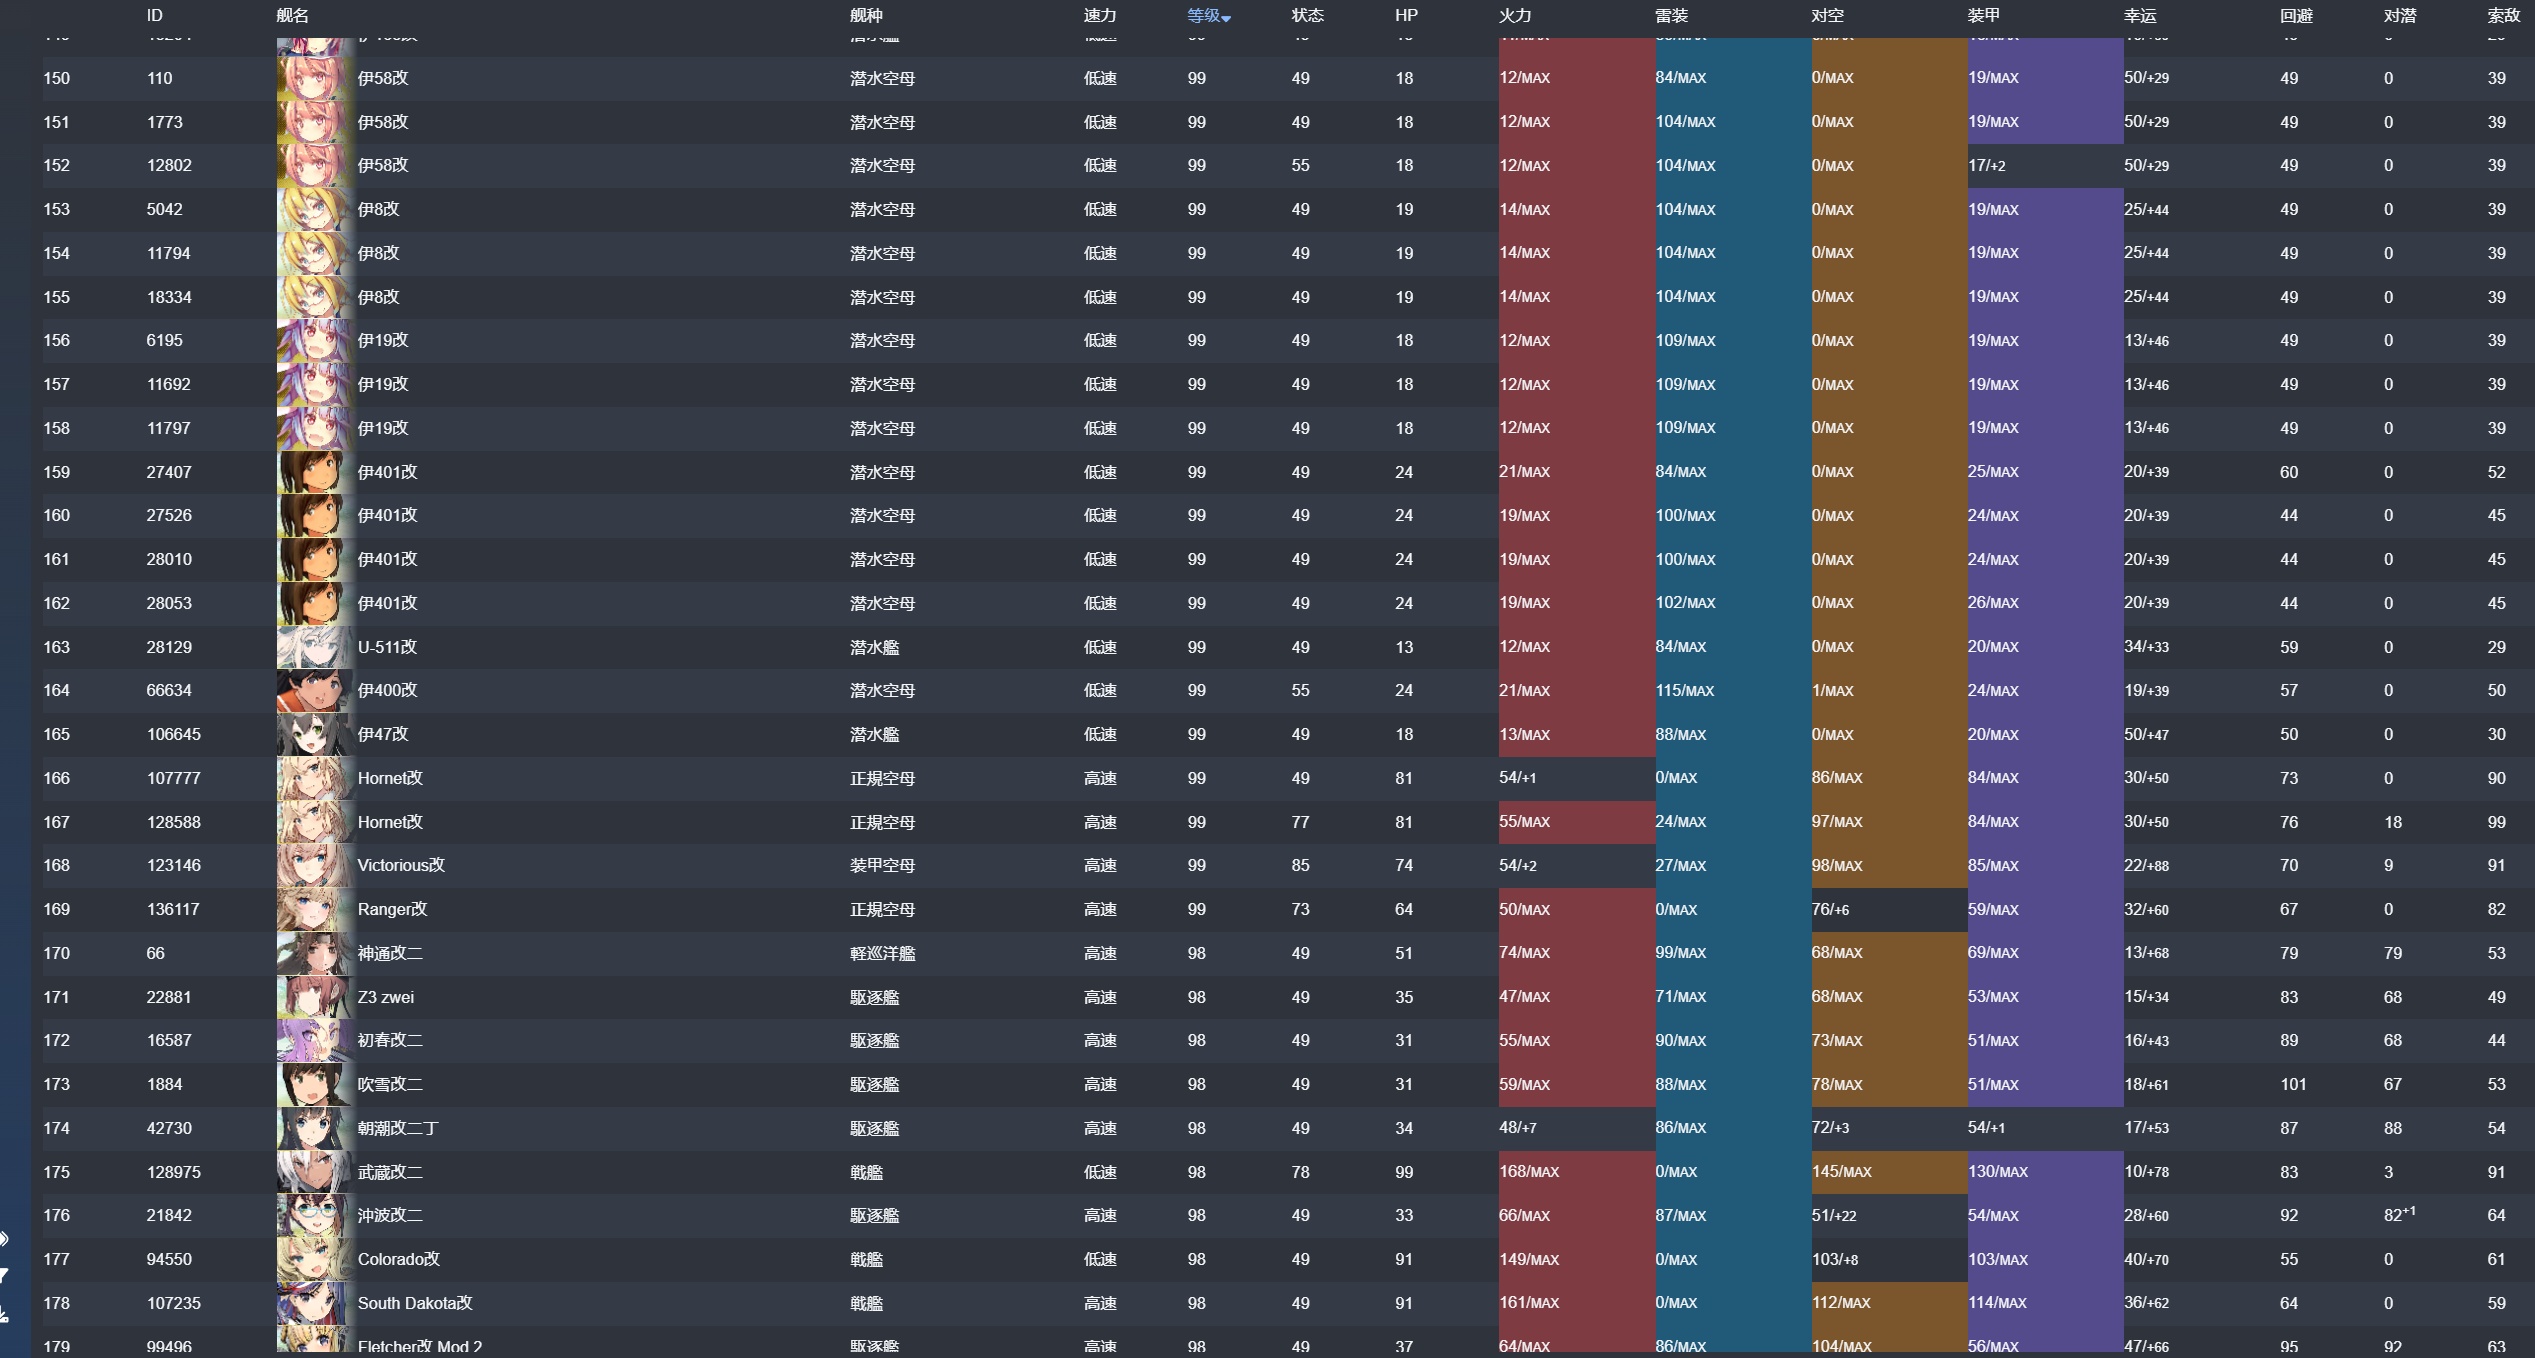The height and width of the screenshot is (1358, 2535).
Task: Expand the sidebar with double-chevron icon
Action: 4,1239
